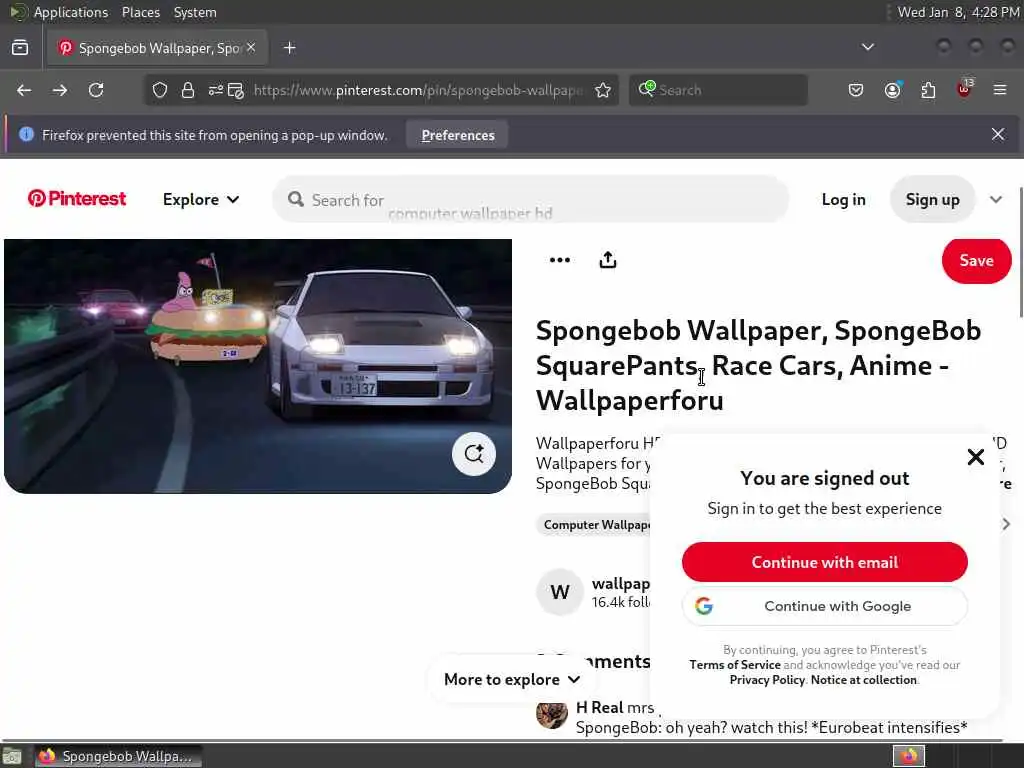Bookmark this page with the star icon

(603, 90)
